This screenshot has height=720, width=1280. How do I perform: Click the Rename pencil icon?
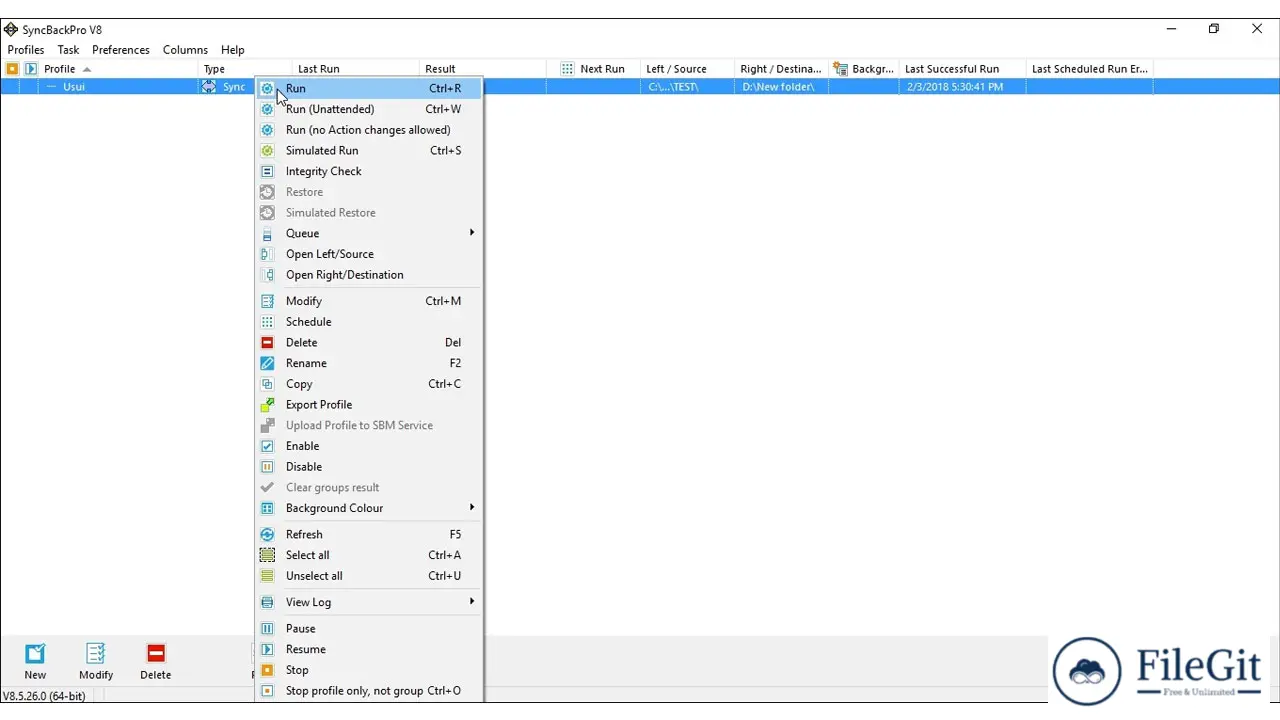click(x=267, y=363)
